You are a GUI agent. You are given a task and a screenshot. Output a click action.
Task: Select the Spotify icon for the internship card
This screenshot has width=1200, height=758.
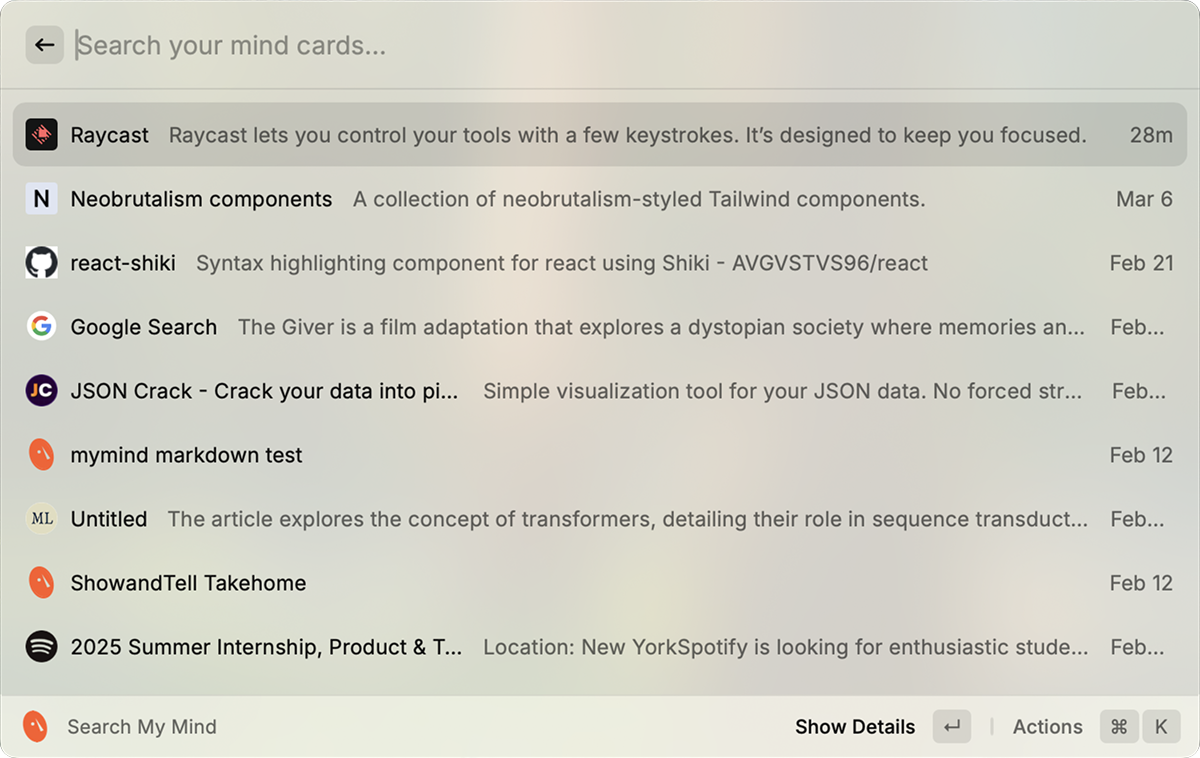[41, 646]
